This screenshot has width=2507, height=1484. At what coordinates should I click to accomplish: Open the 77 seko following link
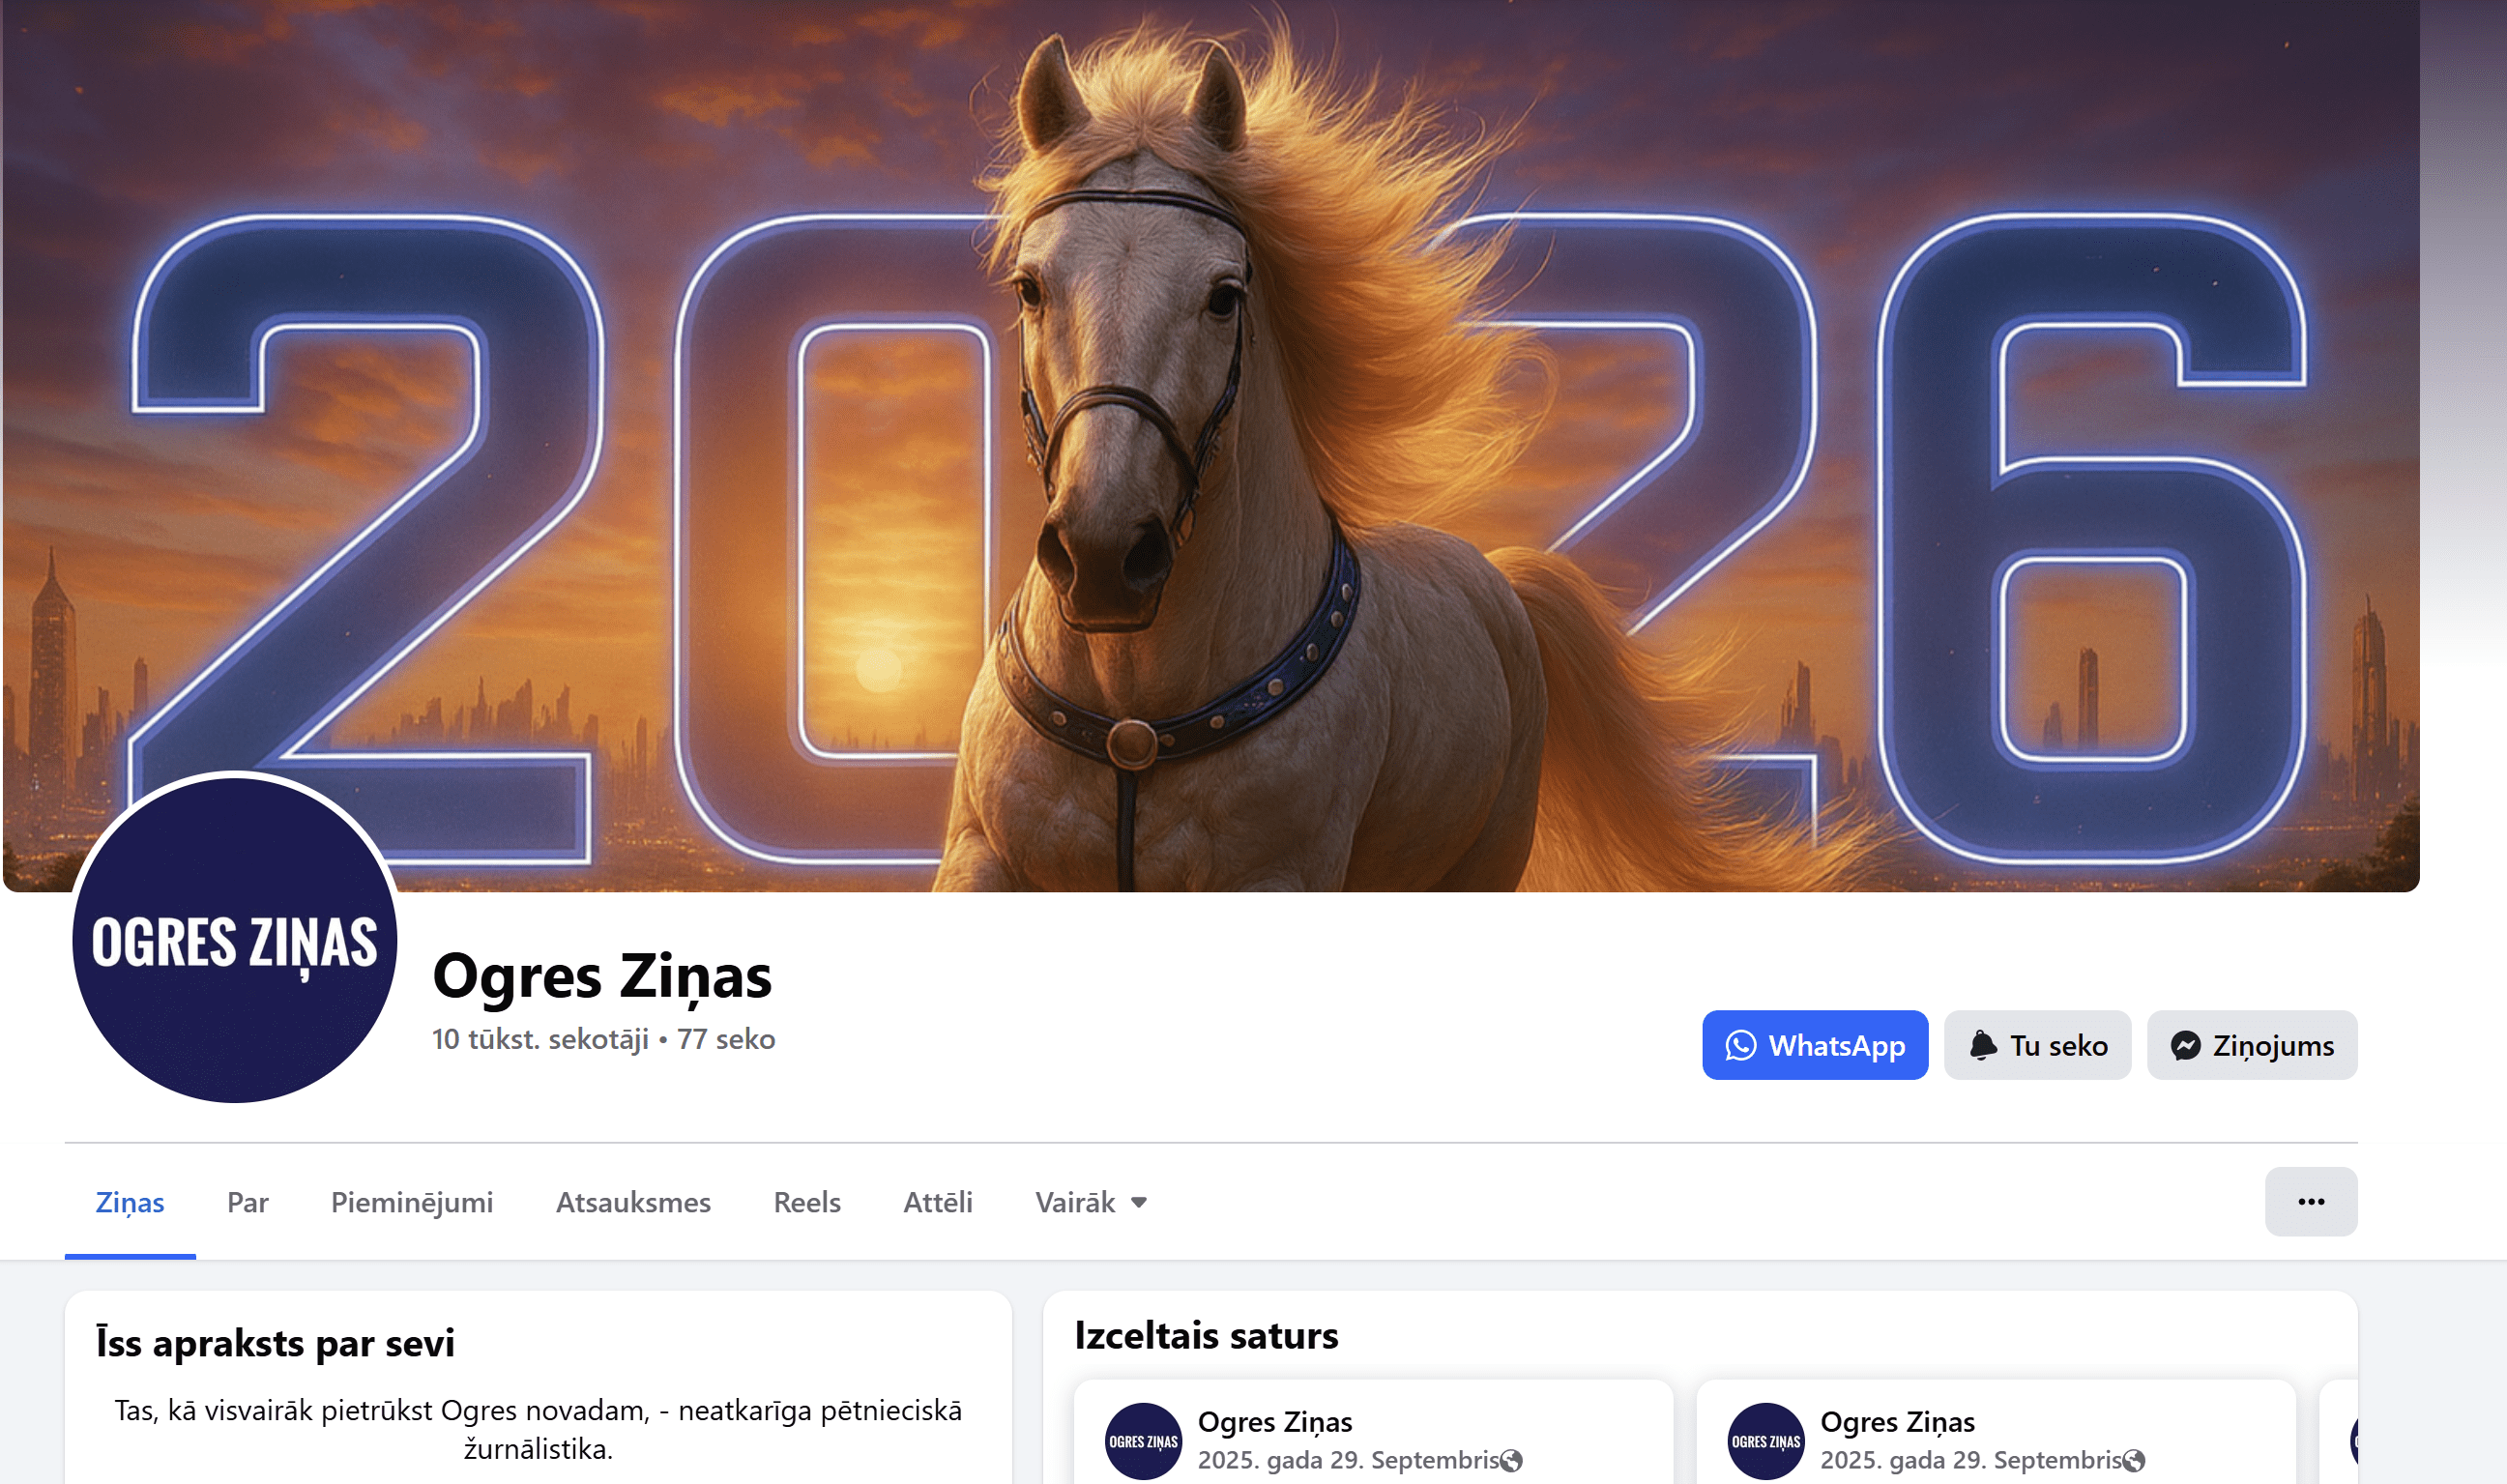click(x=726, y=1039)
